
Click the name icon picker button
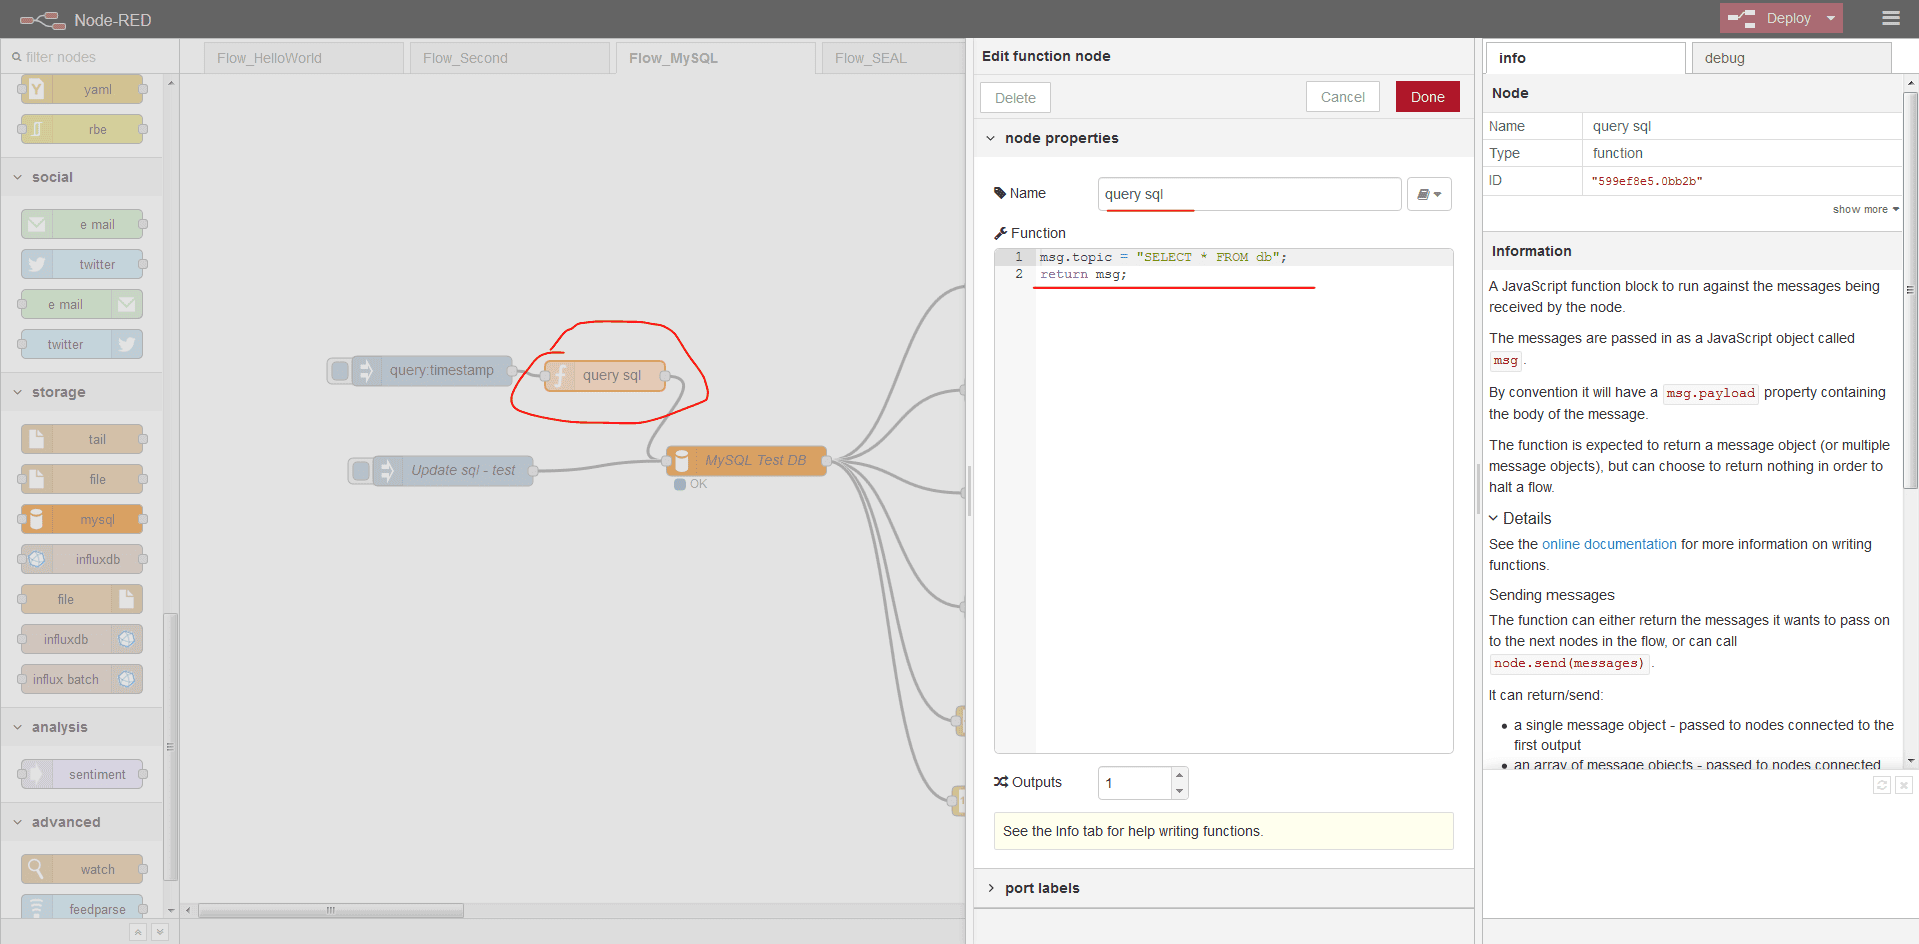pyautogui.click(x=1428, y=194)
